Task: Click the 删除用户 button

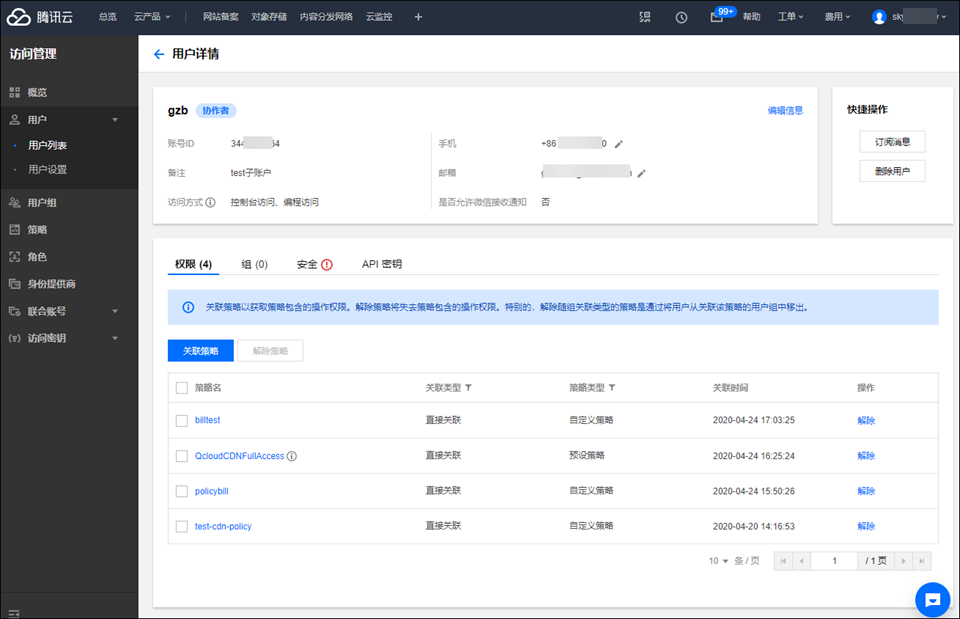Action: [x=892, y=171]
